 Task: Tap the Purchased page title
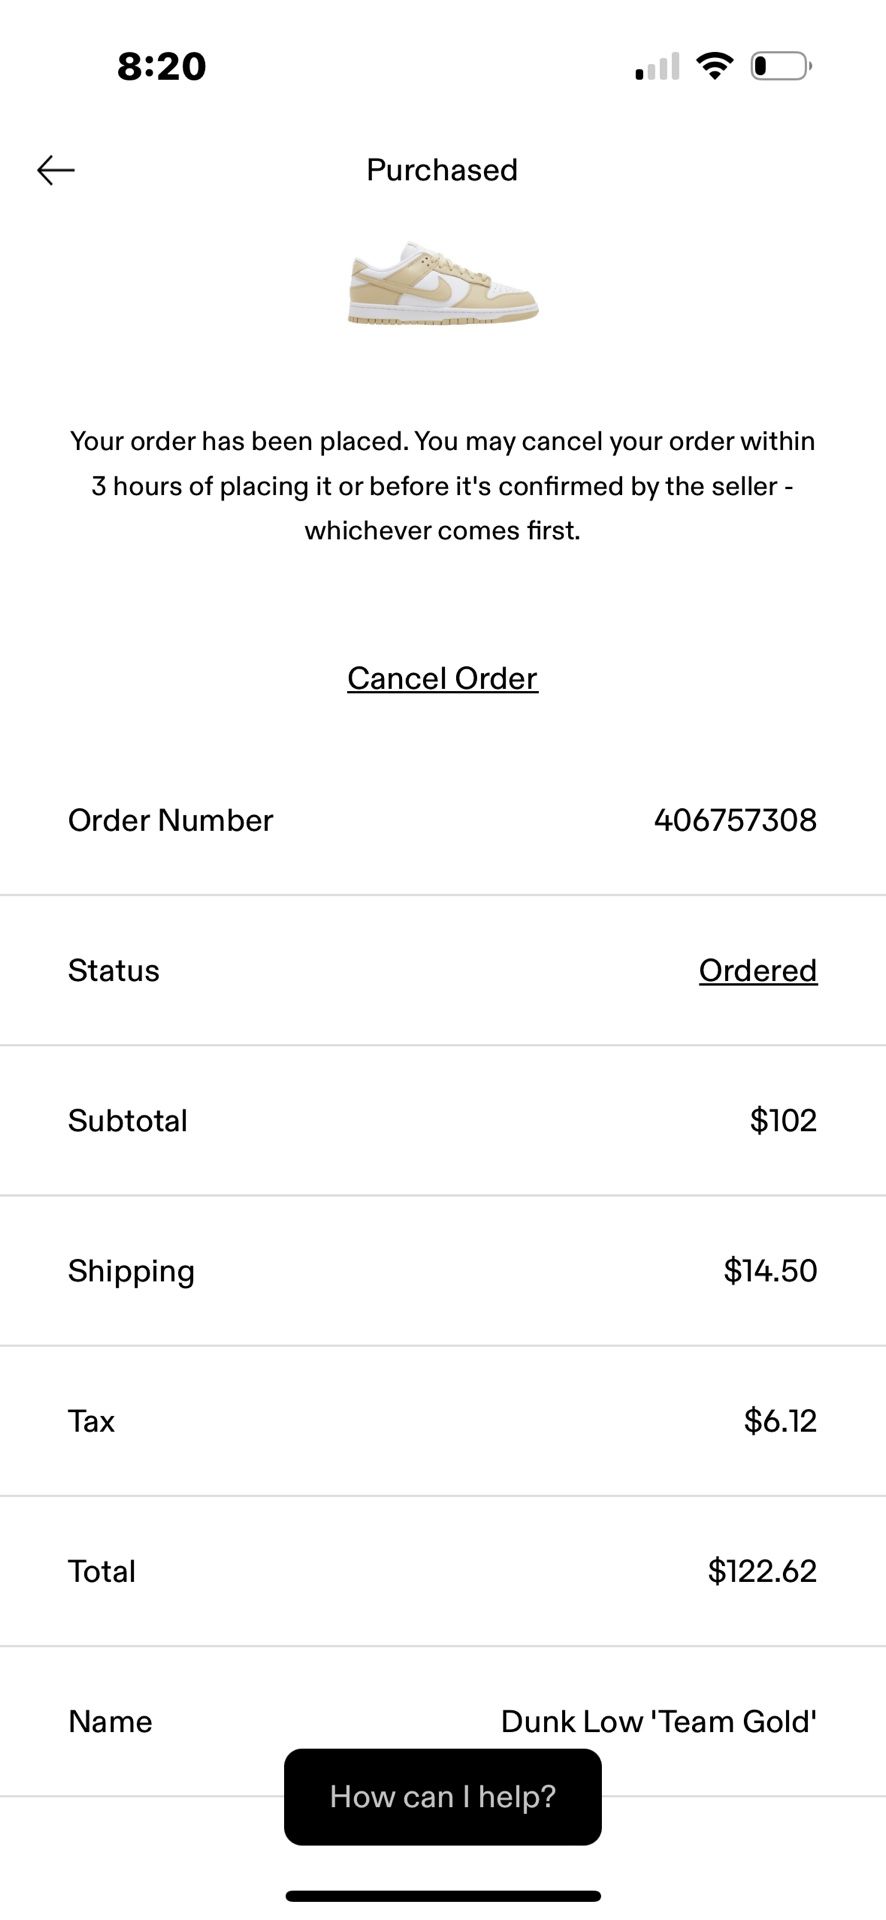pos(442,170)
